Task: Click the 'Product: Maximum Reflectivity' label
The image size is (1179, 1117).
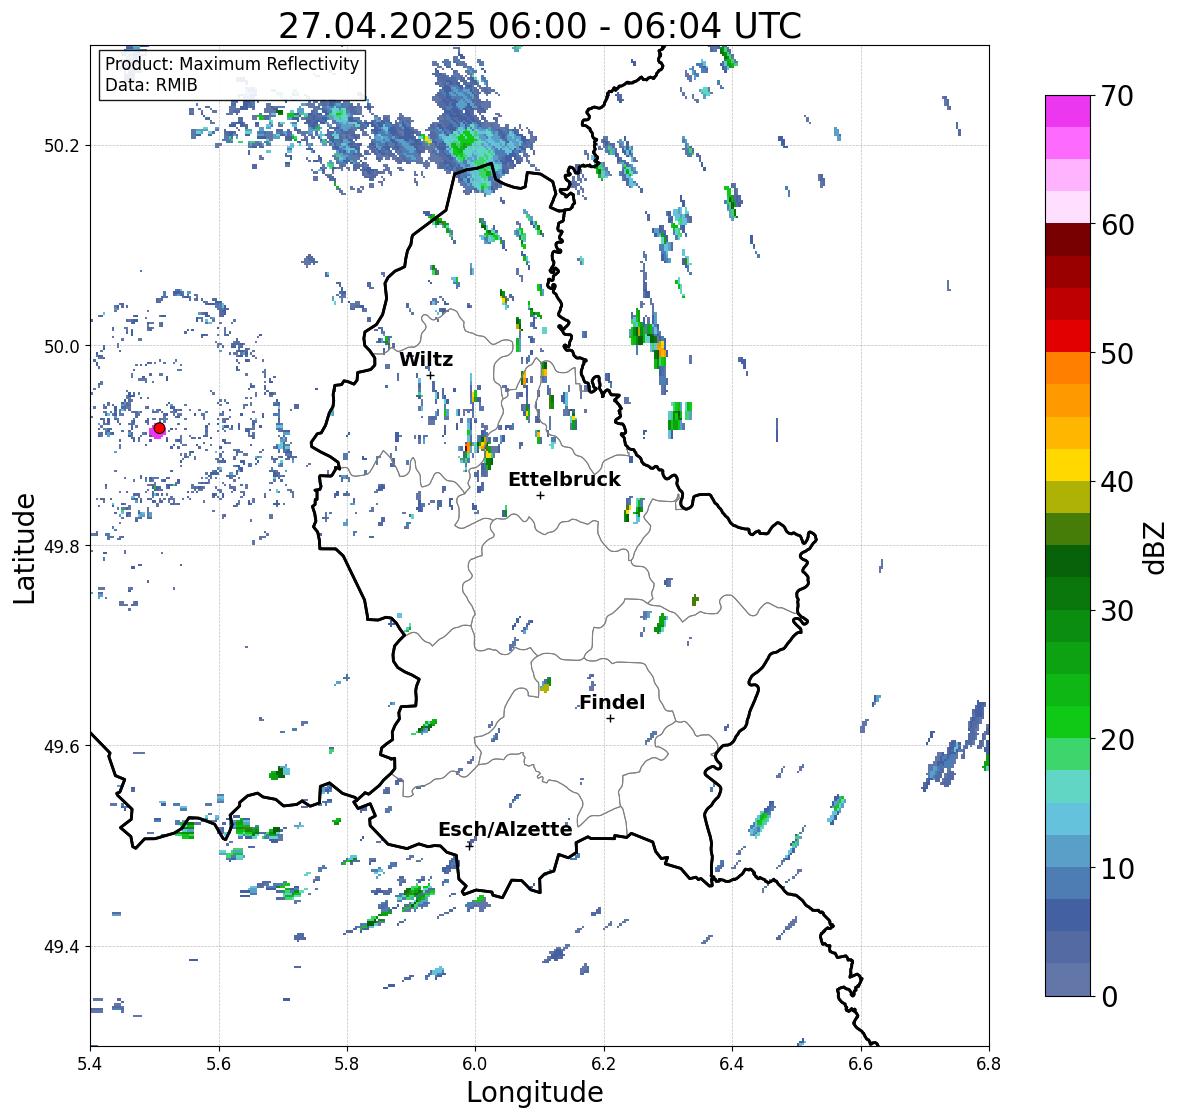Action: tap(232, 64)
